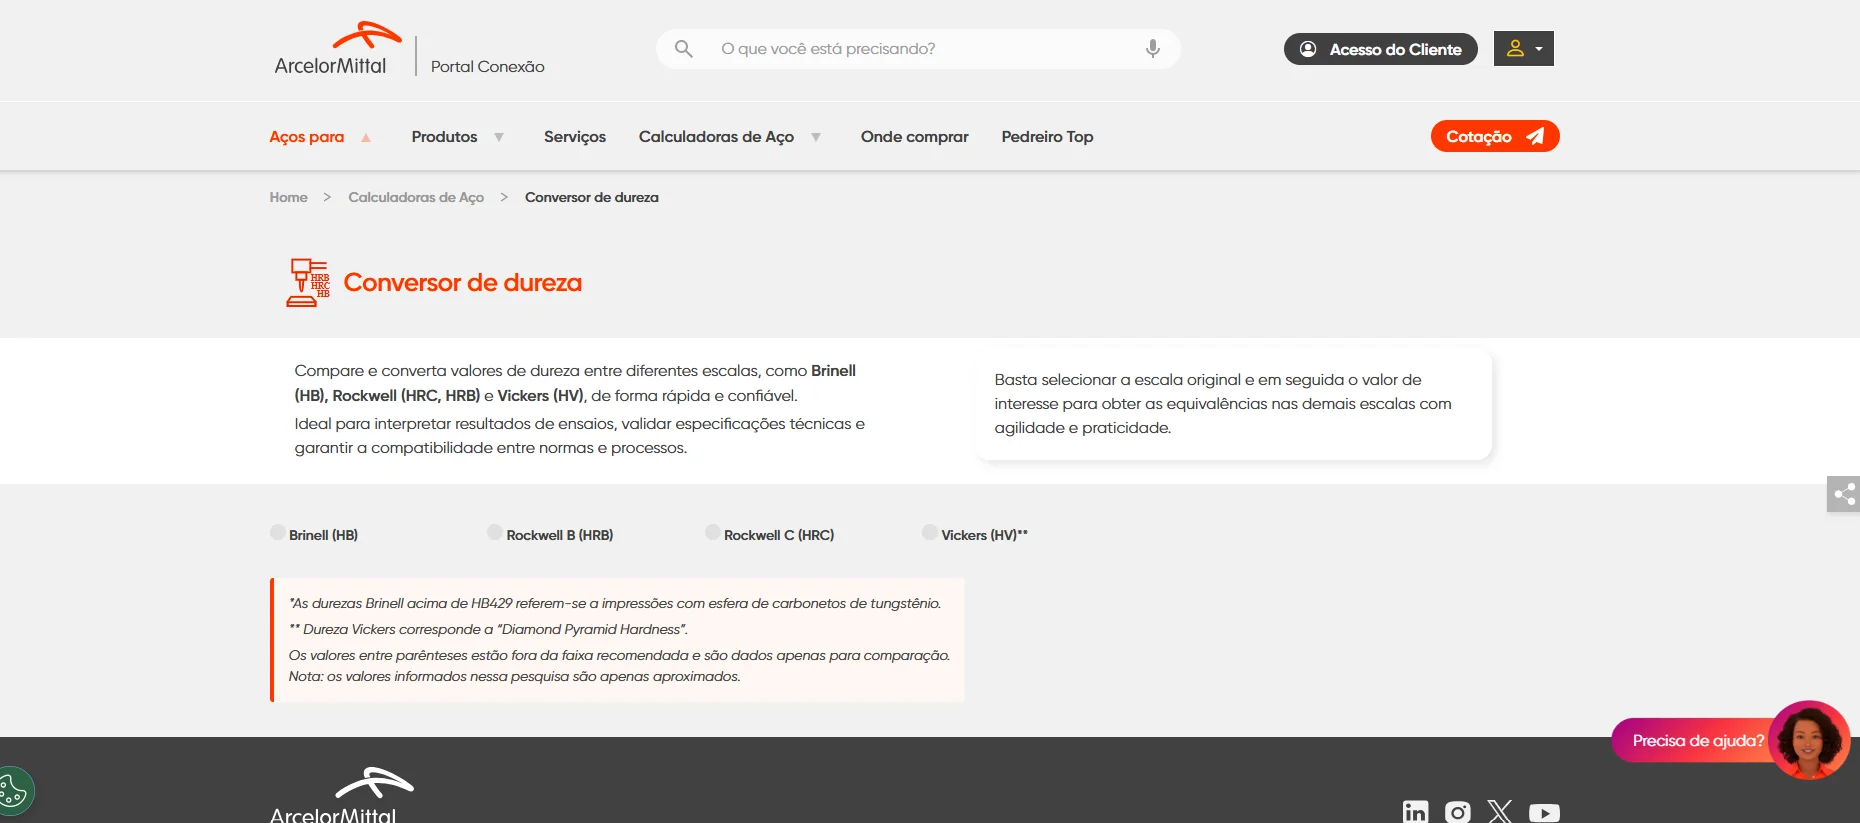Open ArcelorMittal YouTube channel icon
1860x823 pixels.
(x=1543, y=812)
